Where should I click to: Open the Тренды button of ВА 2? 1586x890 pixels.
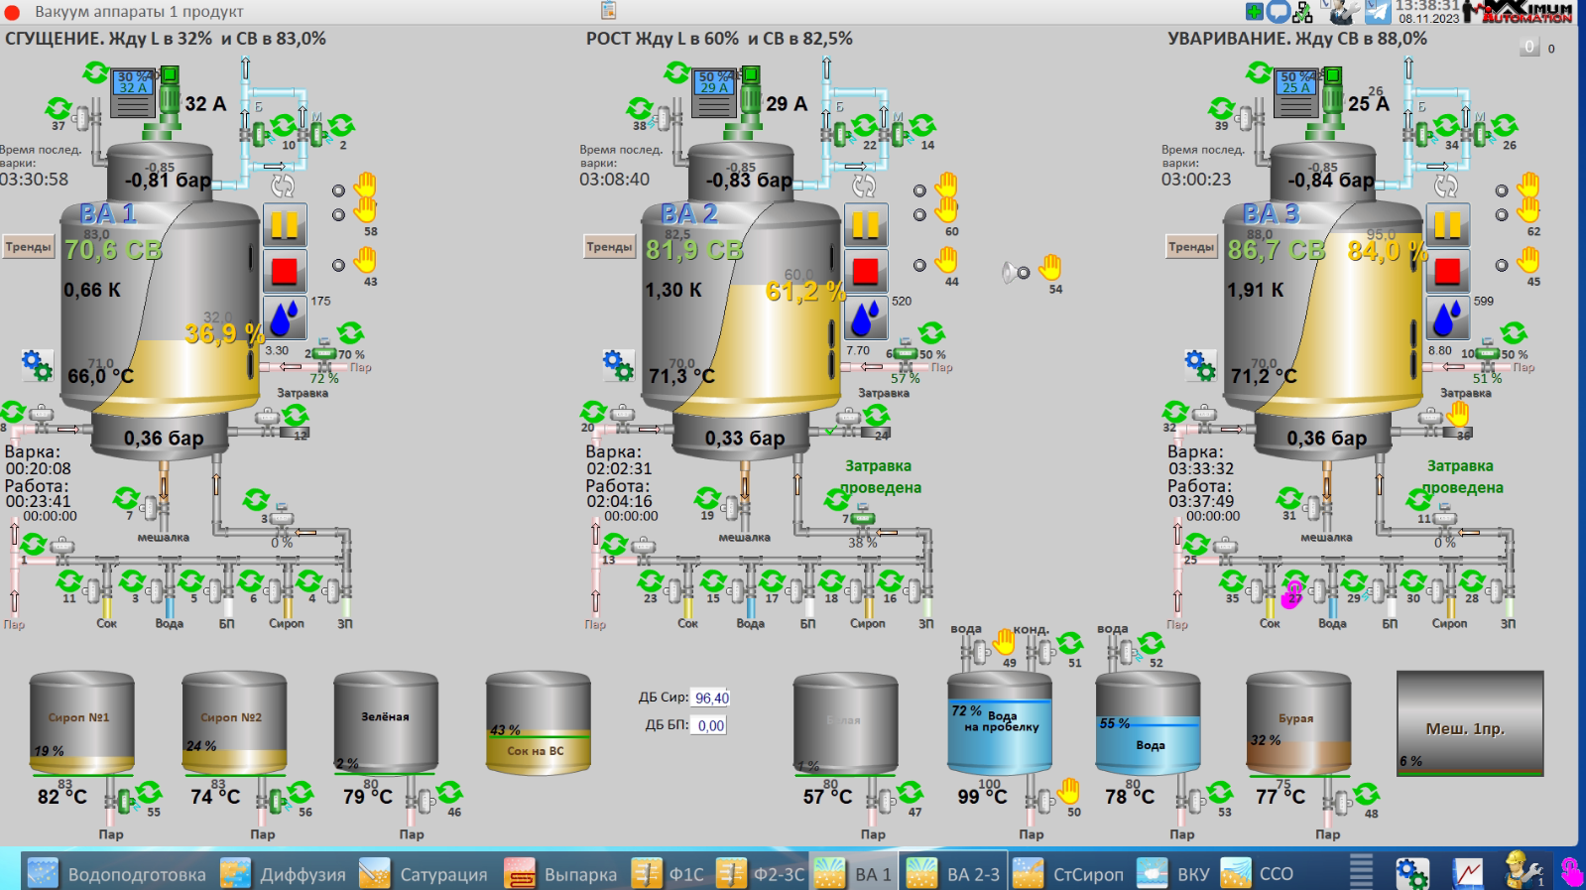coord(610,247)
